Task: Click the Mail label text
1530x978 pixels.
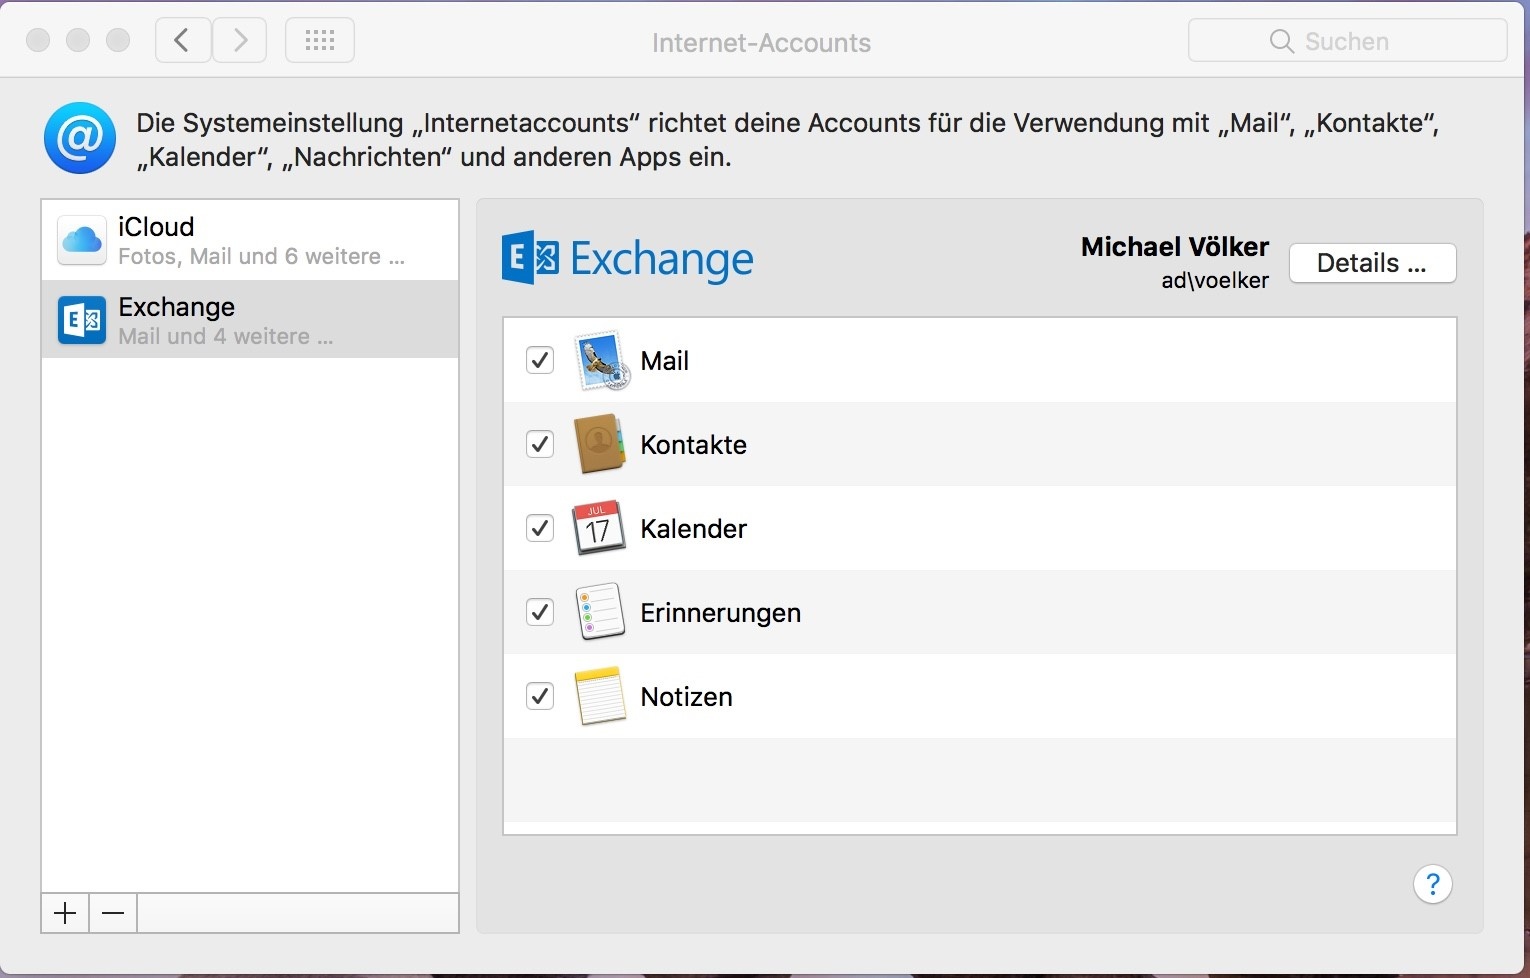Action: click(x=665, y=361)
